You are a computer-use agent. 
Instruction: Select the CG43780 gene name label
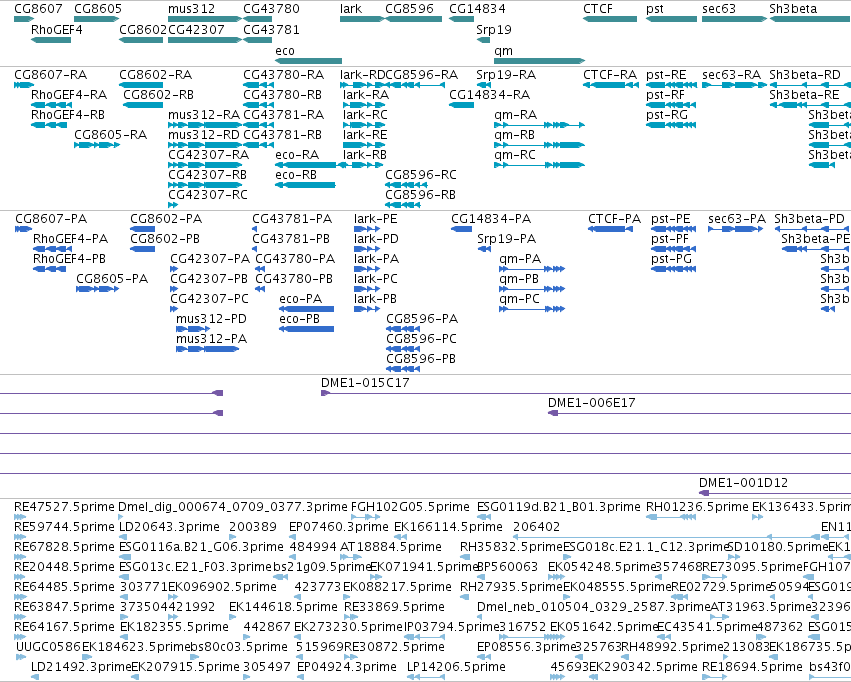271,9
